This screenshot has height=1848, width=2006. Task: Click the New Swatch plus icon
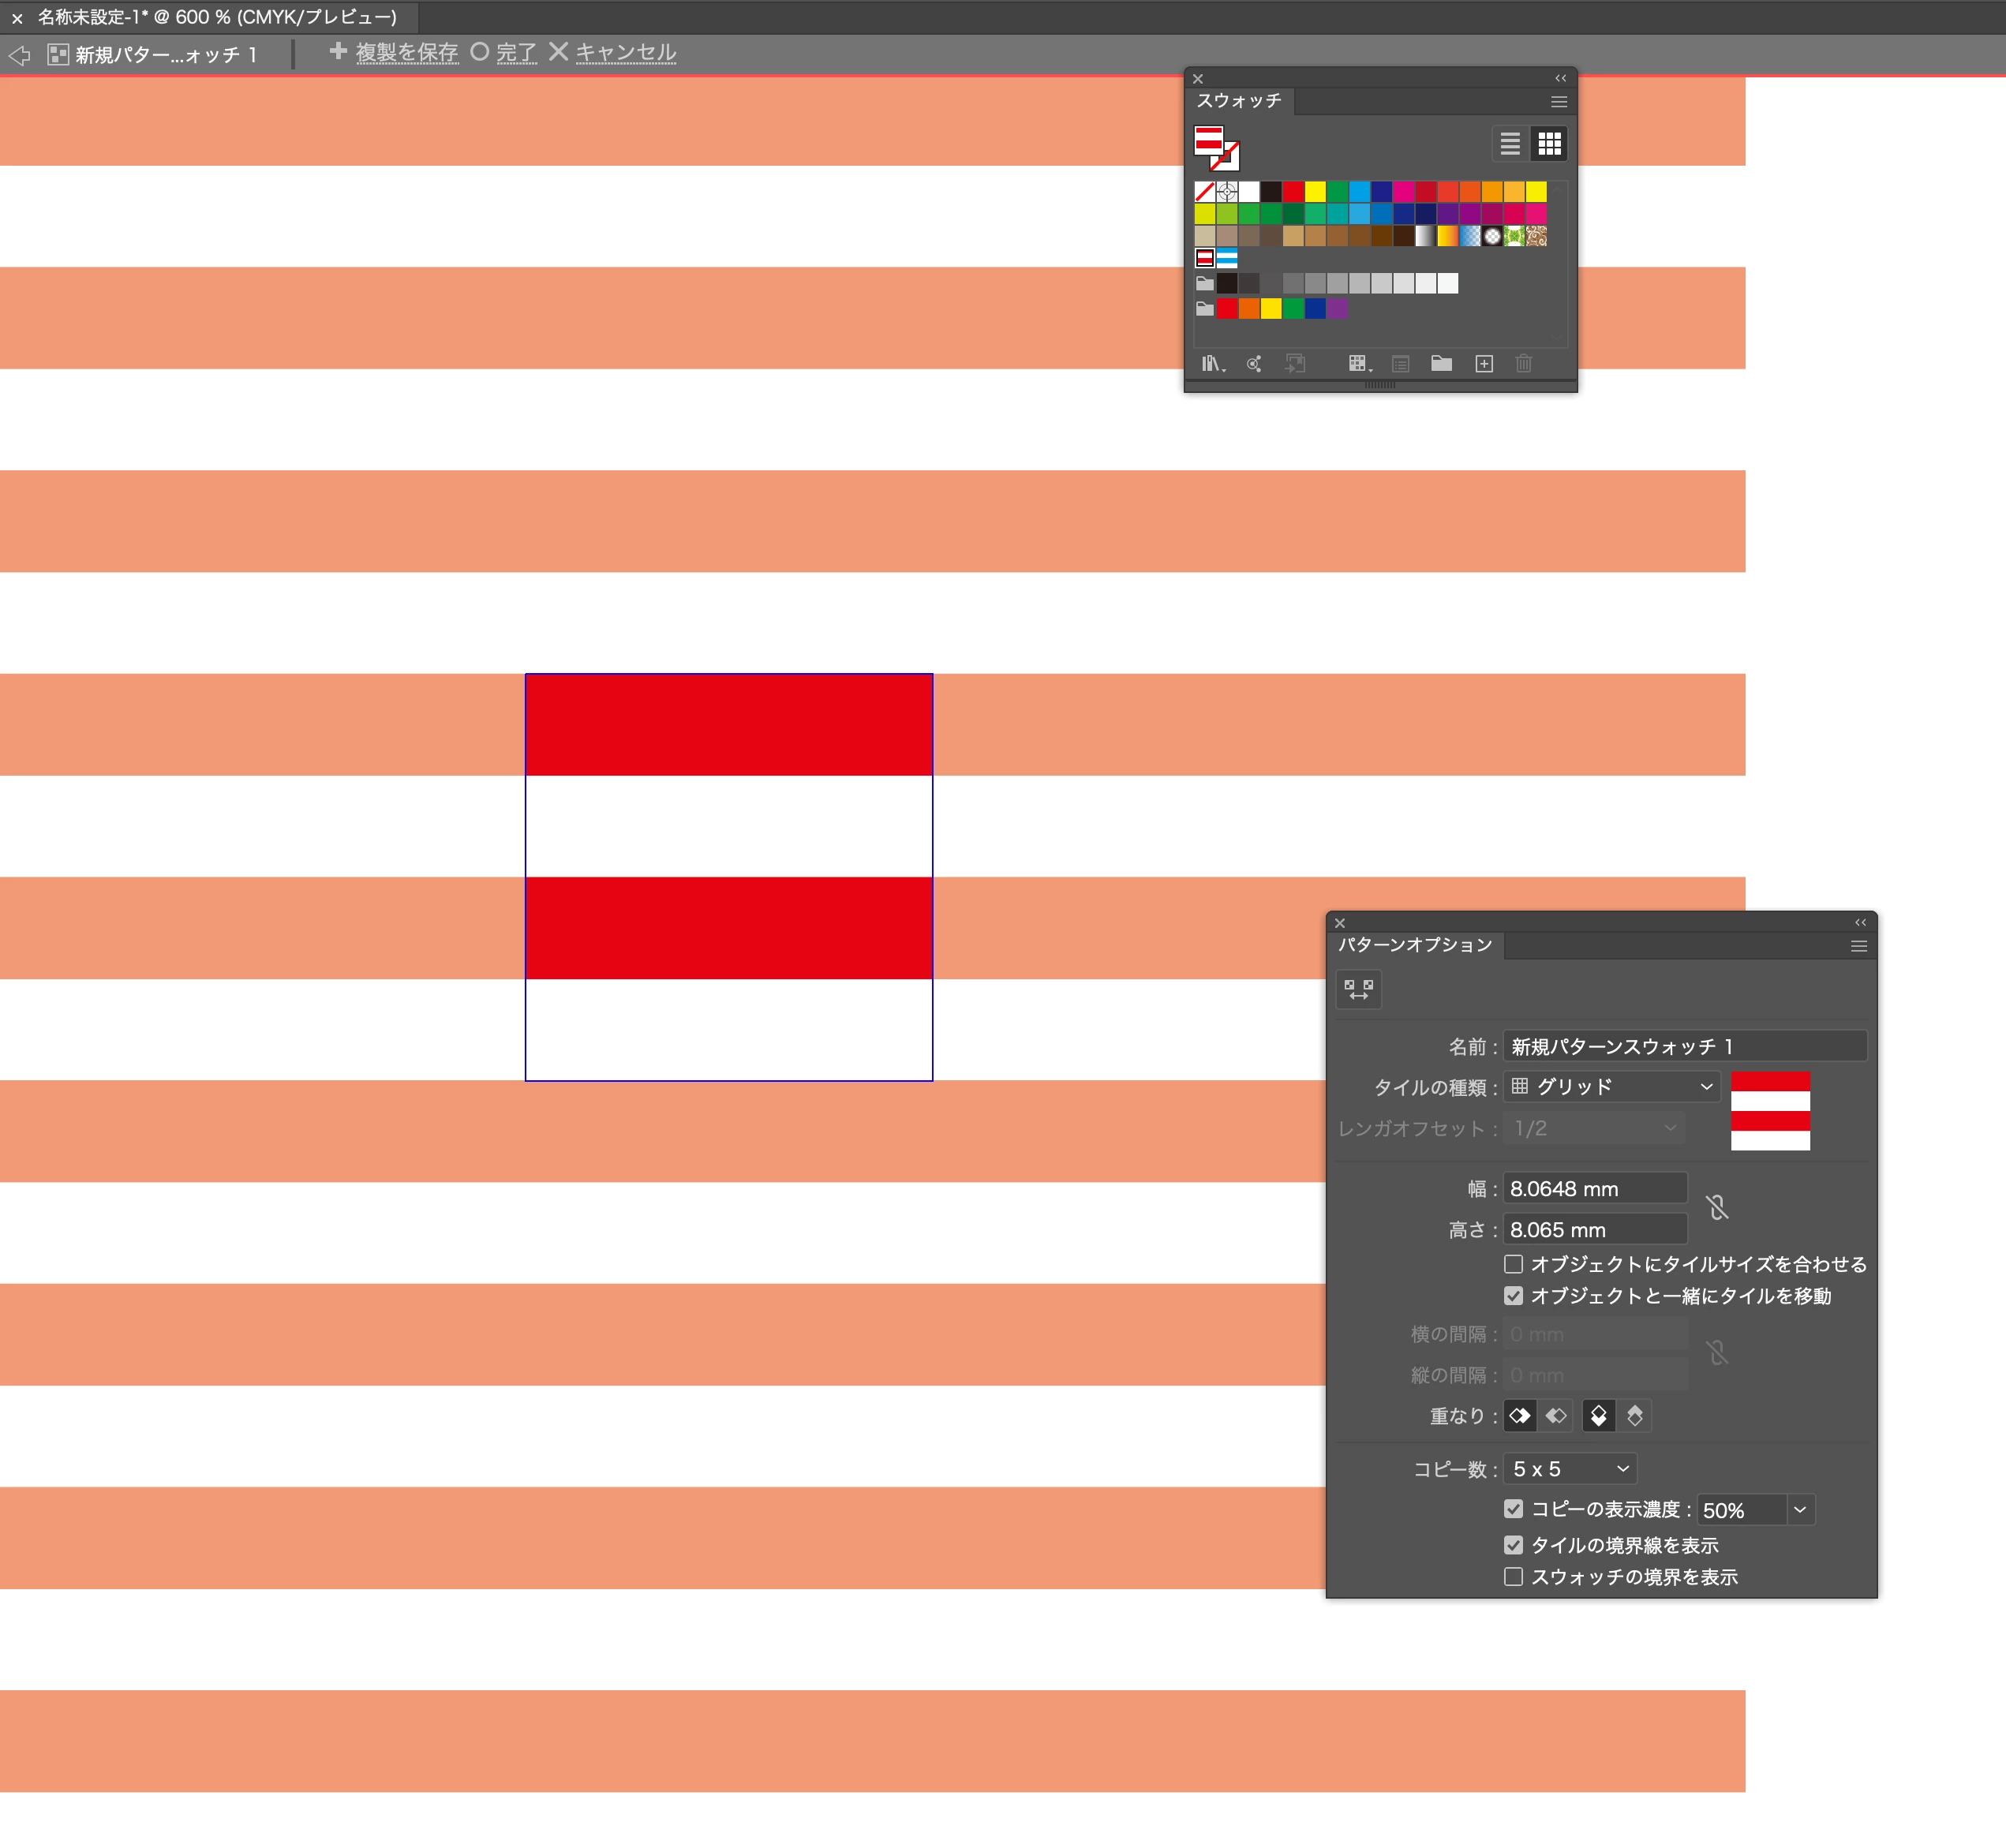pyautogui.click(x=1484, y=364)
